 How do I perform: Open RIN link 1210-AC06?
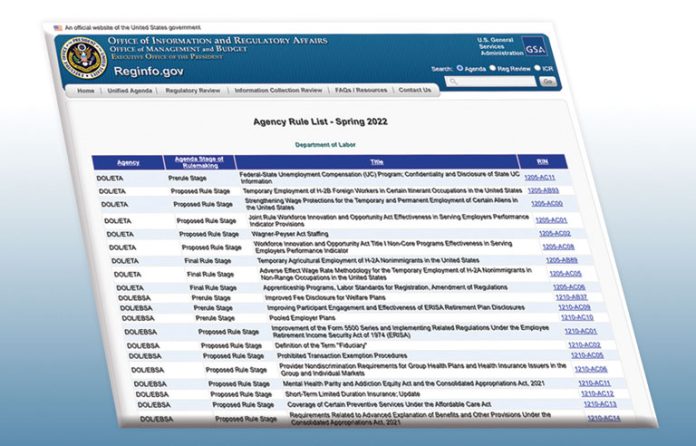[x=591, y=369]
